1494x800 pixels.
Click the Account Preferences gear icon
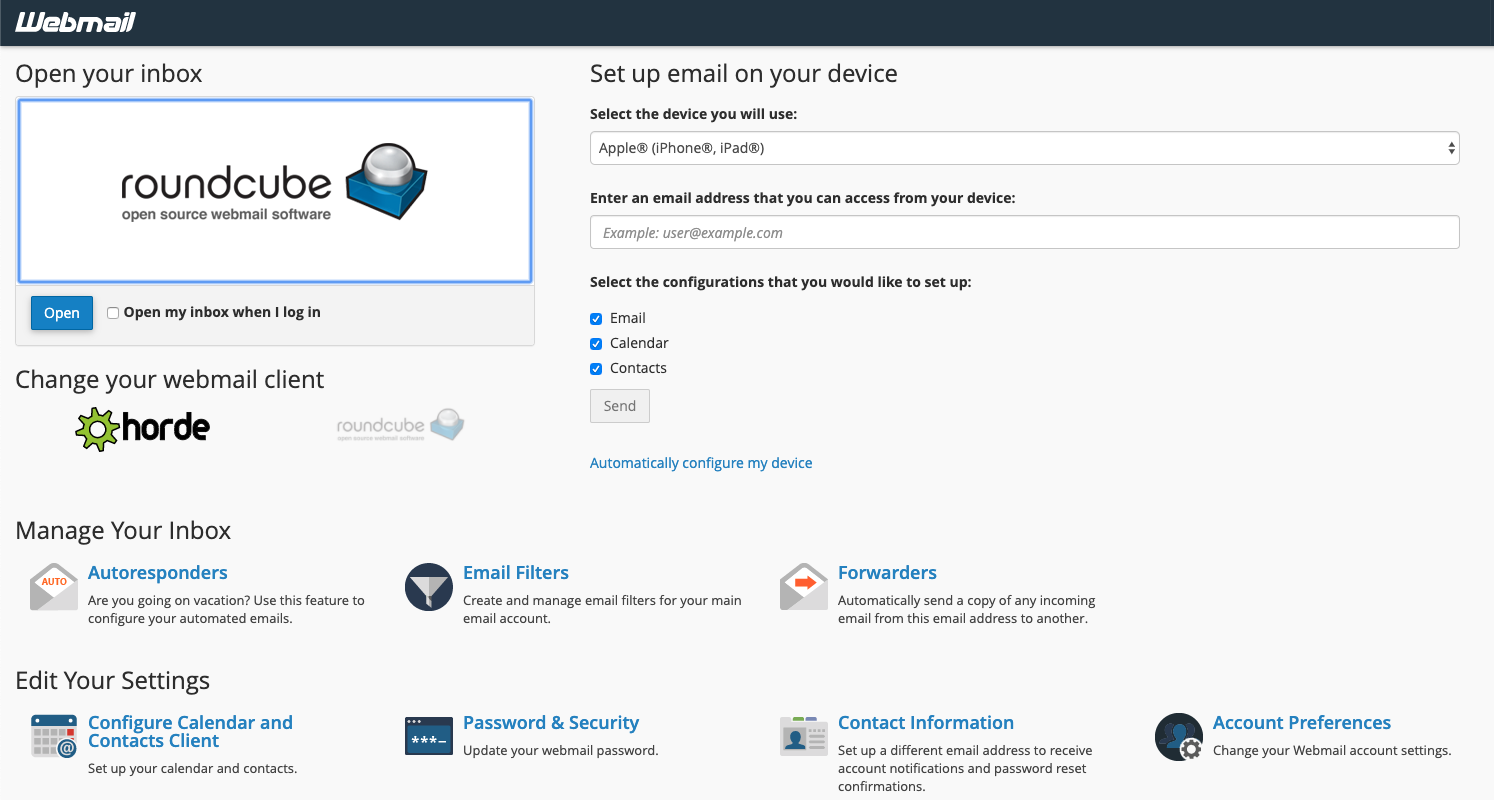pos(1179,737)
